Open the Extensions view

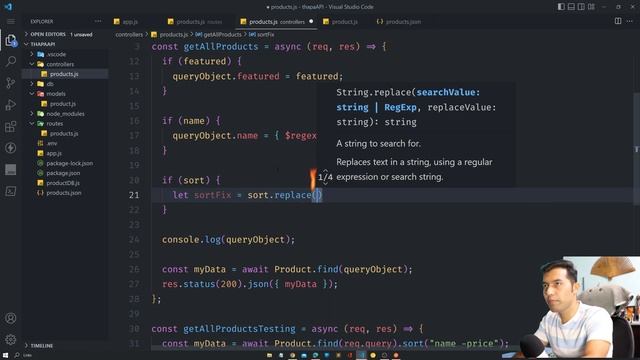[11, 127]
